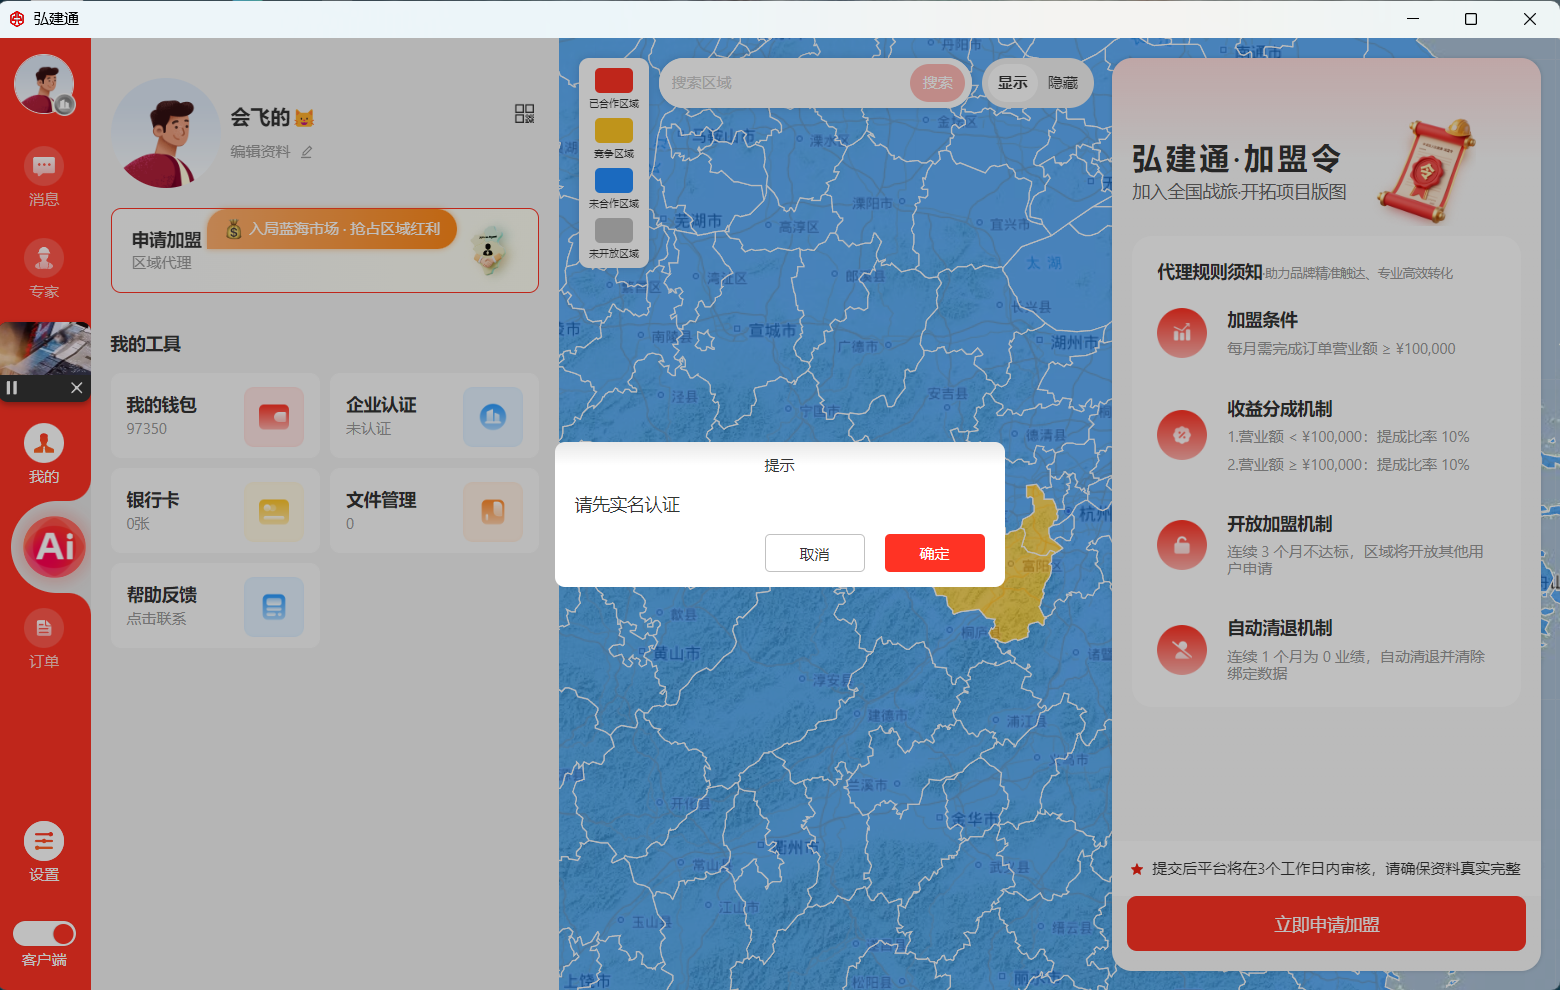Viewport: 1560px width, 990px height.
Task: Click the pencil icon next to 编辑资料
Action: (x=307, y=152)
